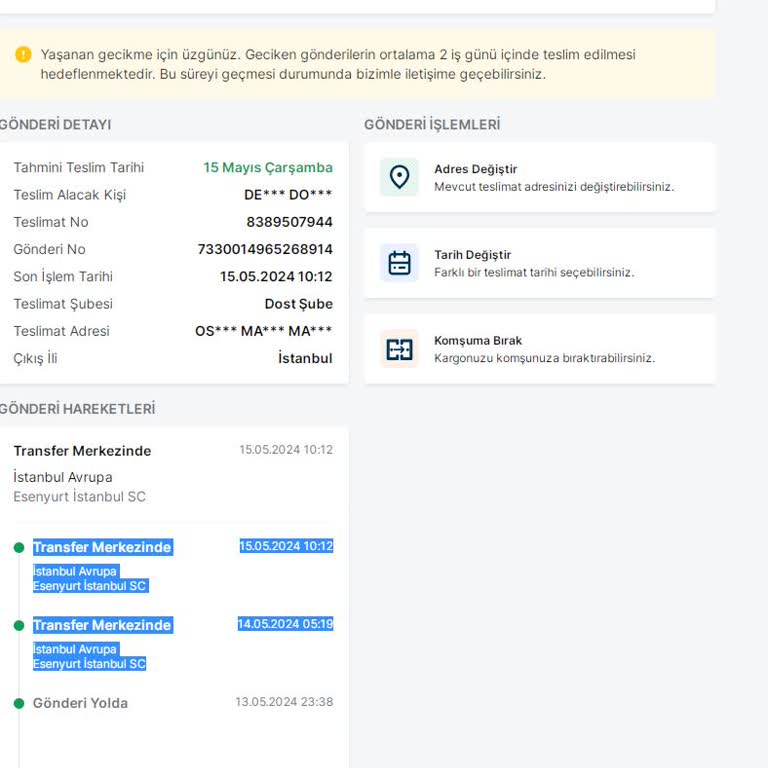This screenshot has width=768, height=768.
Task: Click green dot beside 15.05.2024 10:12 Transfer Merkezinde
Action: click(19, 548)
